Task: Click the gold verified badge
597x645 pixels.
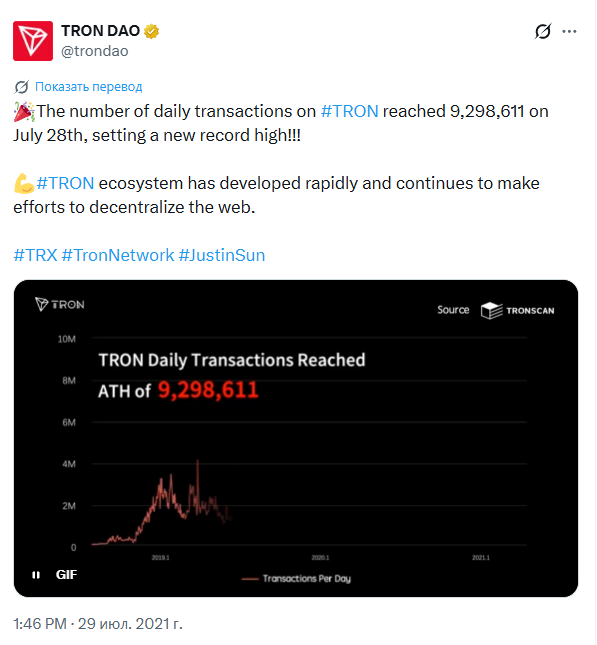Action: pyautogui.click(x=152, y=31)
